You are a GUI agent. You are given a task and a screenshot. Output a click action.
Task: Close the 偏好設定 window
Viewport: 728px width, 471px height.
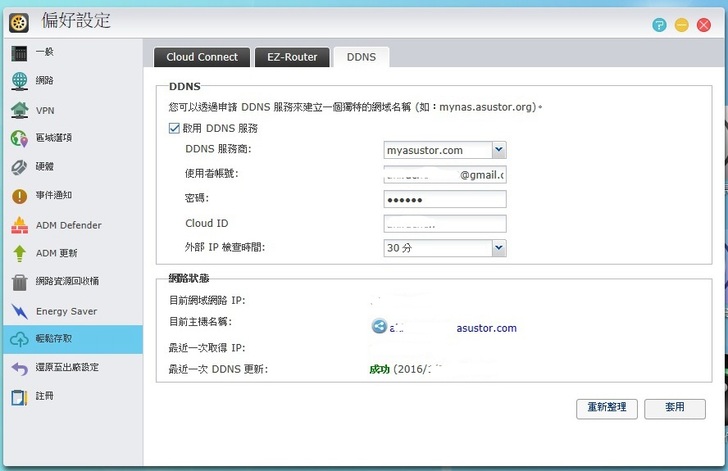pos(703,25)
